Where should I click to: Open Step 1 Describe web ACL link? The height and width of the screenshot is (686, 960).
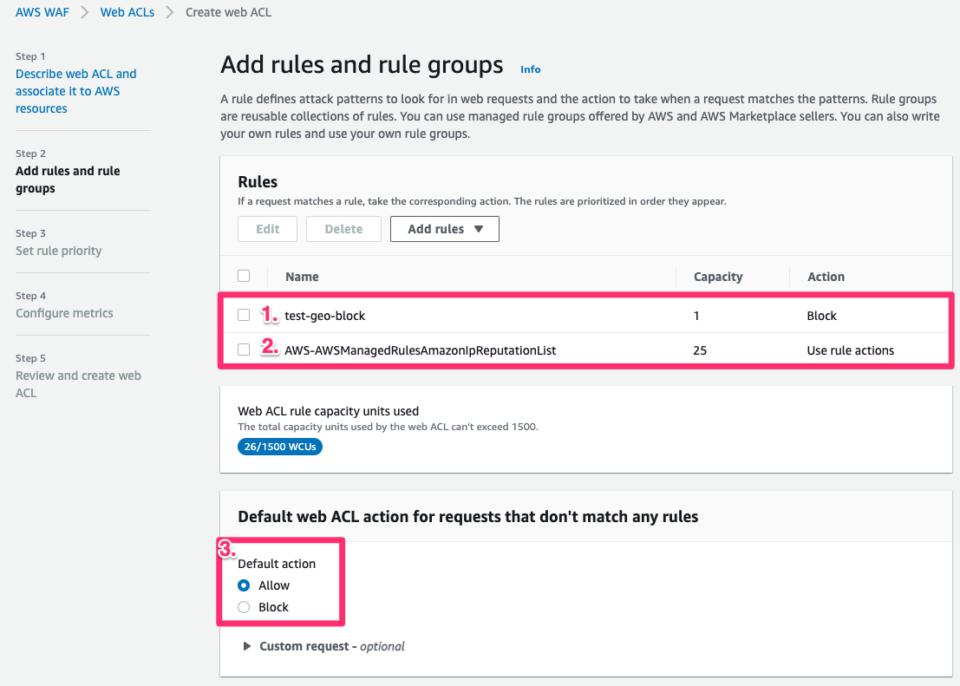76,91
